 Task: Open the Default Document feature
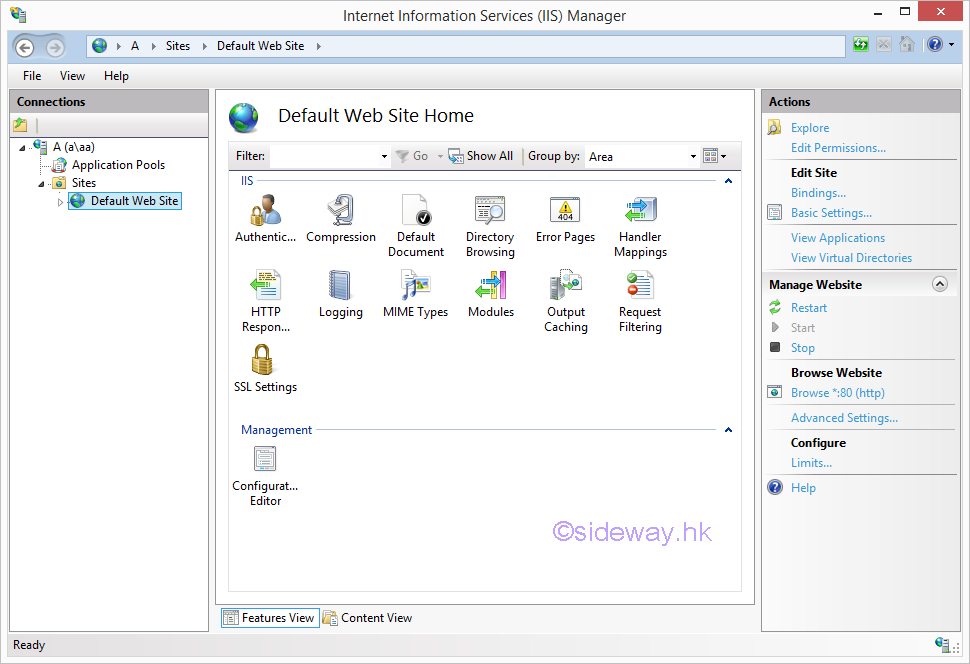[415, 212]
